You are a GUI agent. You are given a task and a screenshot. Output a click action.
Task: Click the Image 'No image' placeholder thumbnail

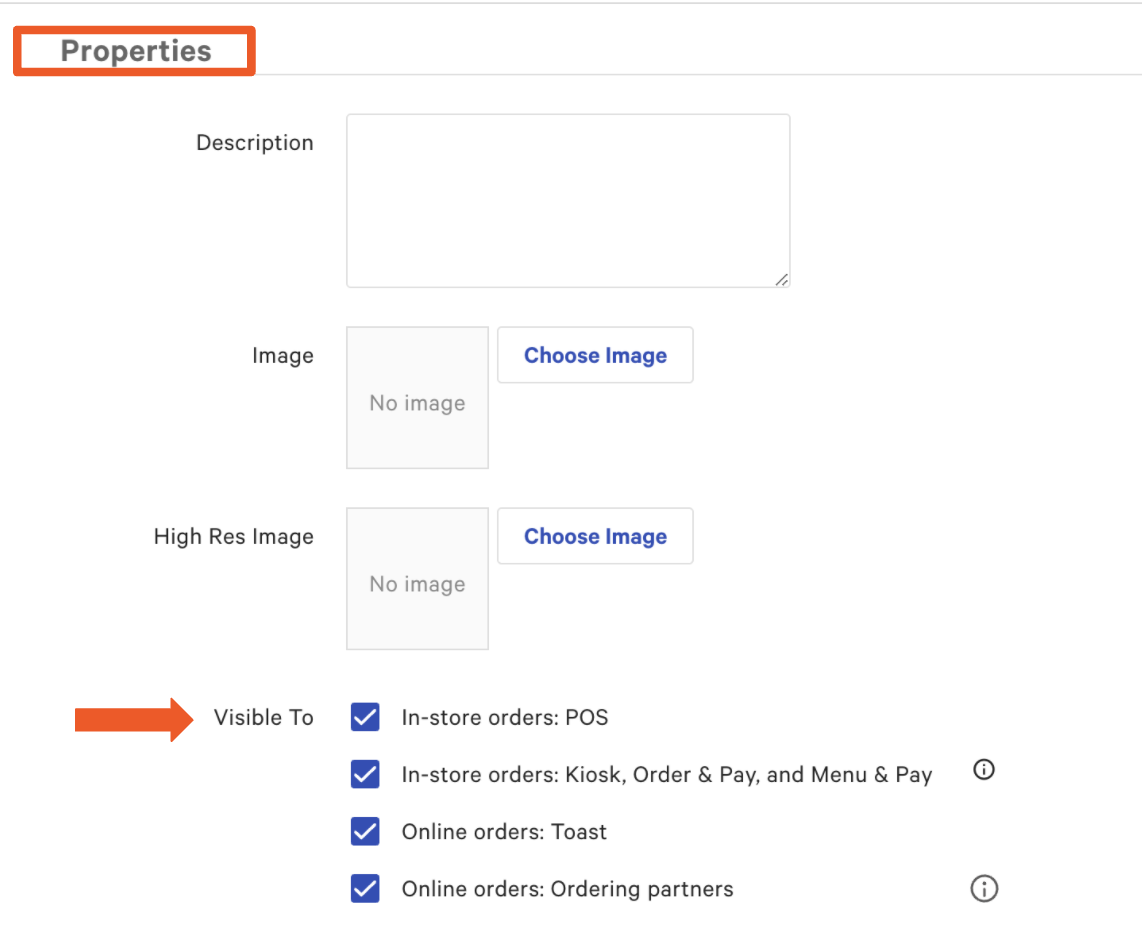(x=417, y=397)
